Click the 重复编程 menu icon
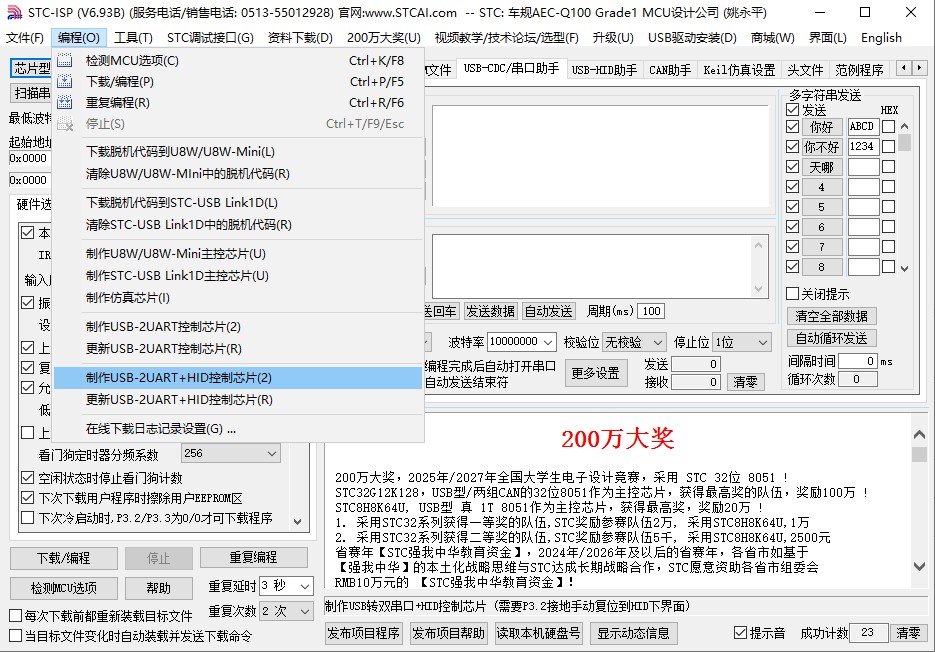 click(64, 102)
